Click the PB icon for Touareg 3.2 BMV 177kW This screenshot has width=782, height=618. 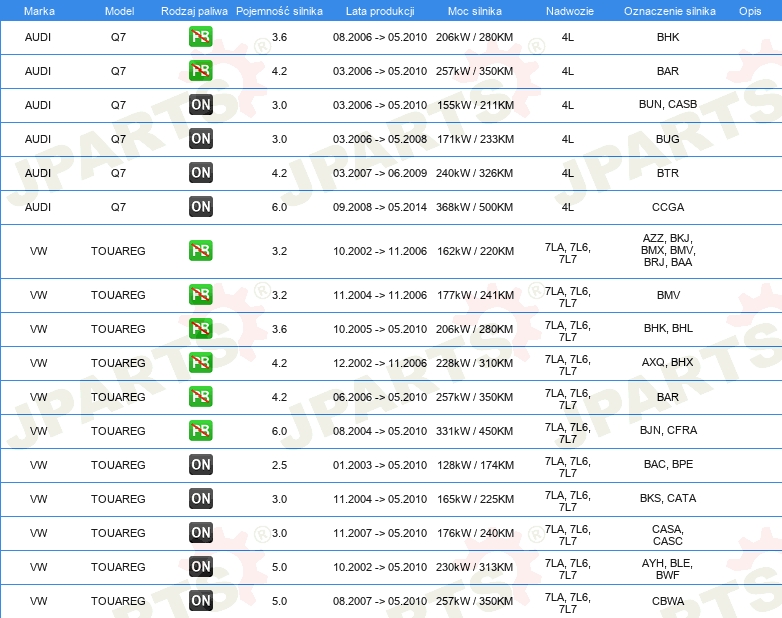click(x=200, y=294)
